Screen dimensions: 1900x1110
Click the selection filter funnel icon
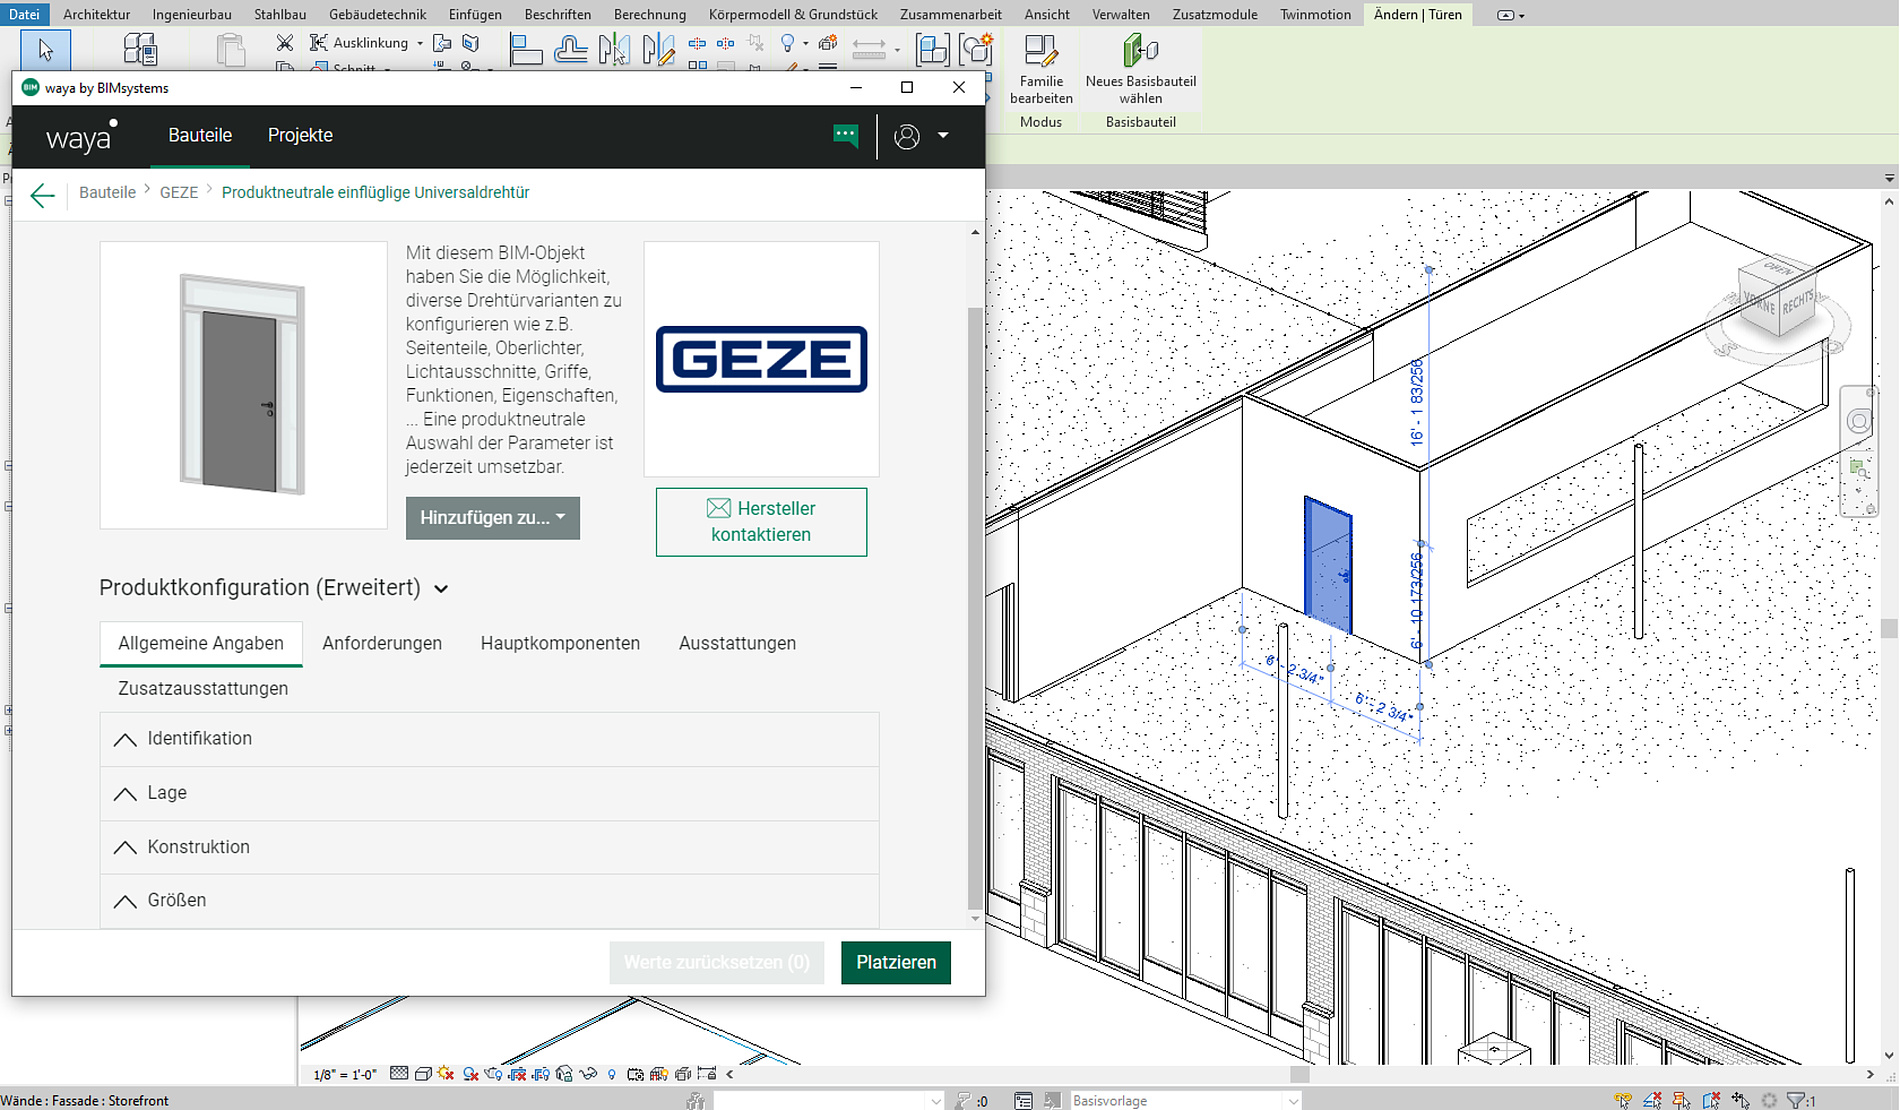tap(1796, 1100)
